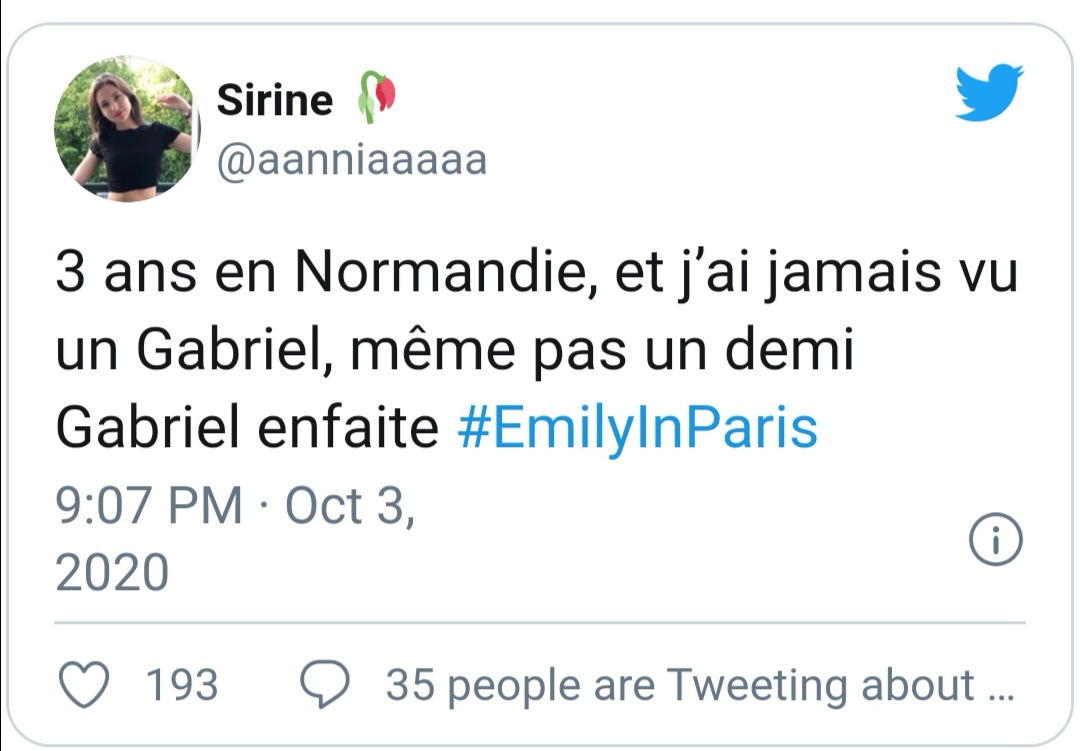Click the year 2020 in the date
Viewport: 1080px width, 751px height.
pyautogui.click(x=111, y=573)
